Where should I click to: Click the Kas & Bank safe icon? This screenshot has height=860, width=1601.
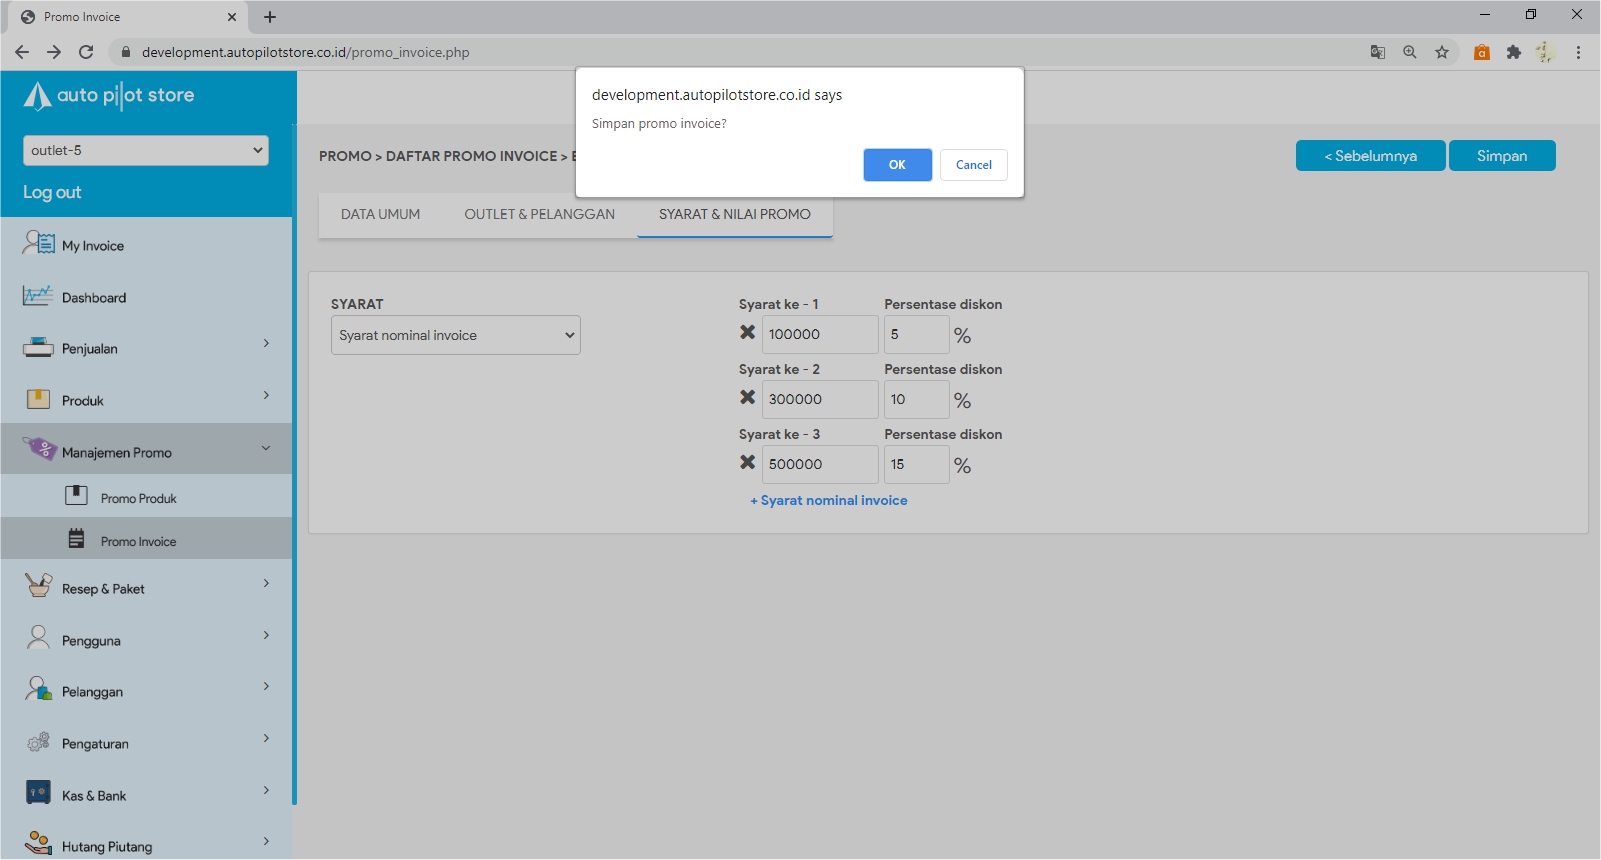pos(38,794)
